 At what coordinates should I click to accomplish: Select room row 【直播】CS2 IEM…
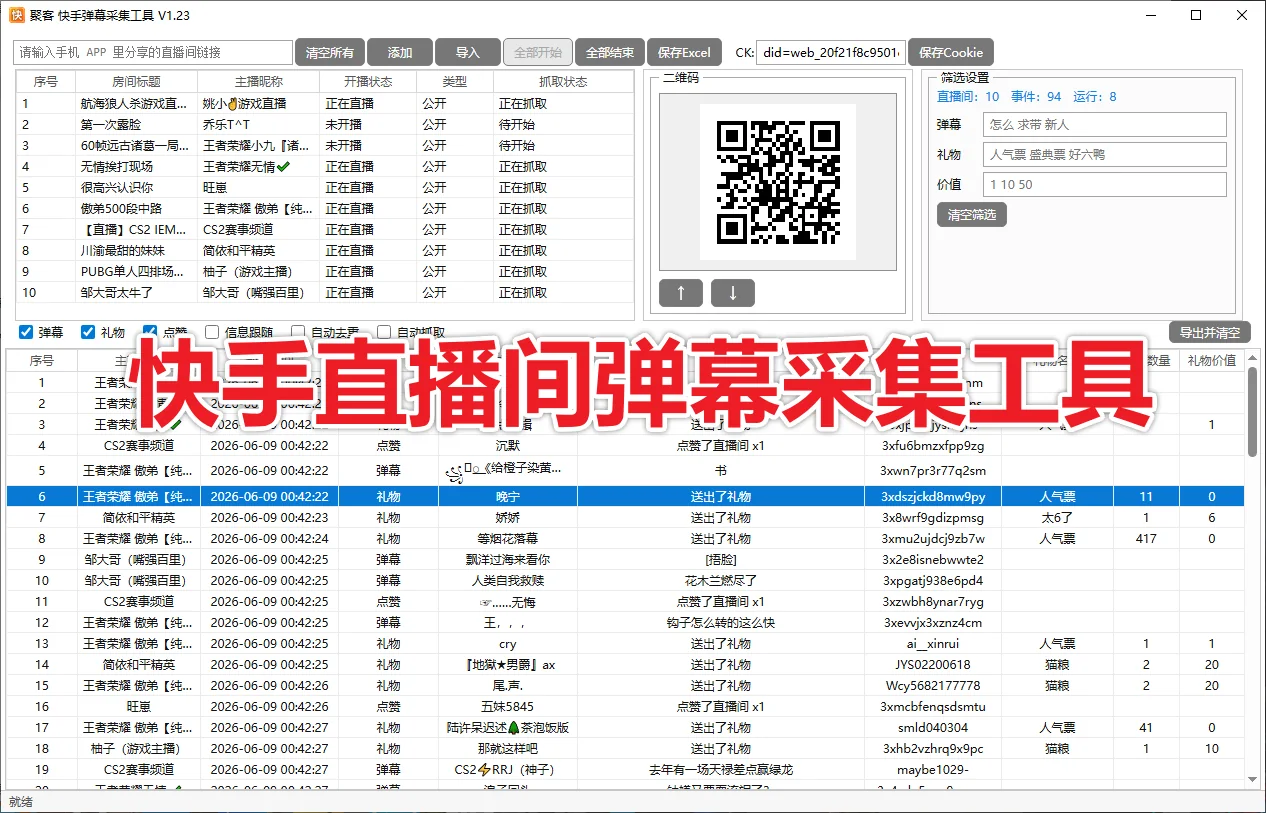(x=325, y=229)
